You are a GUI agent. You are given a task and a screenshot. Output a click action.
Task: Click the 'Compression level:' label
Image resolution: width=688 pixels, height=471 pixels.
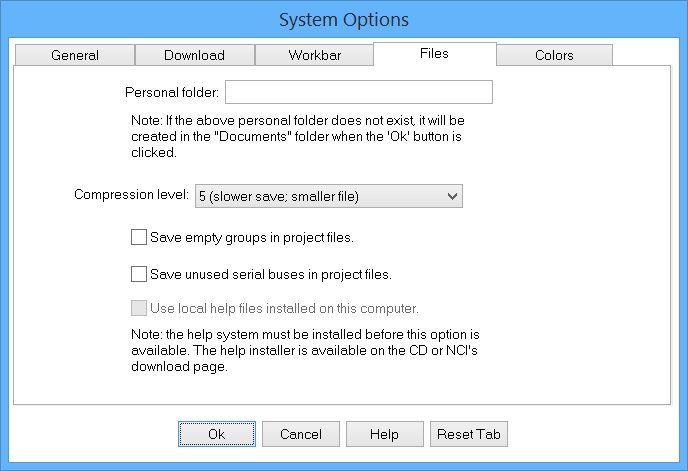click(x=131, y=194)
